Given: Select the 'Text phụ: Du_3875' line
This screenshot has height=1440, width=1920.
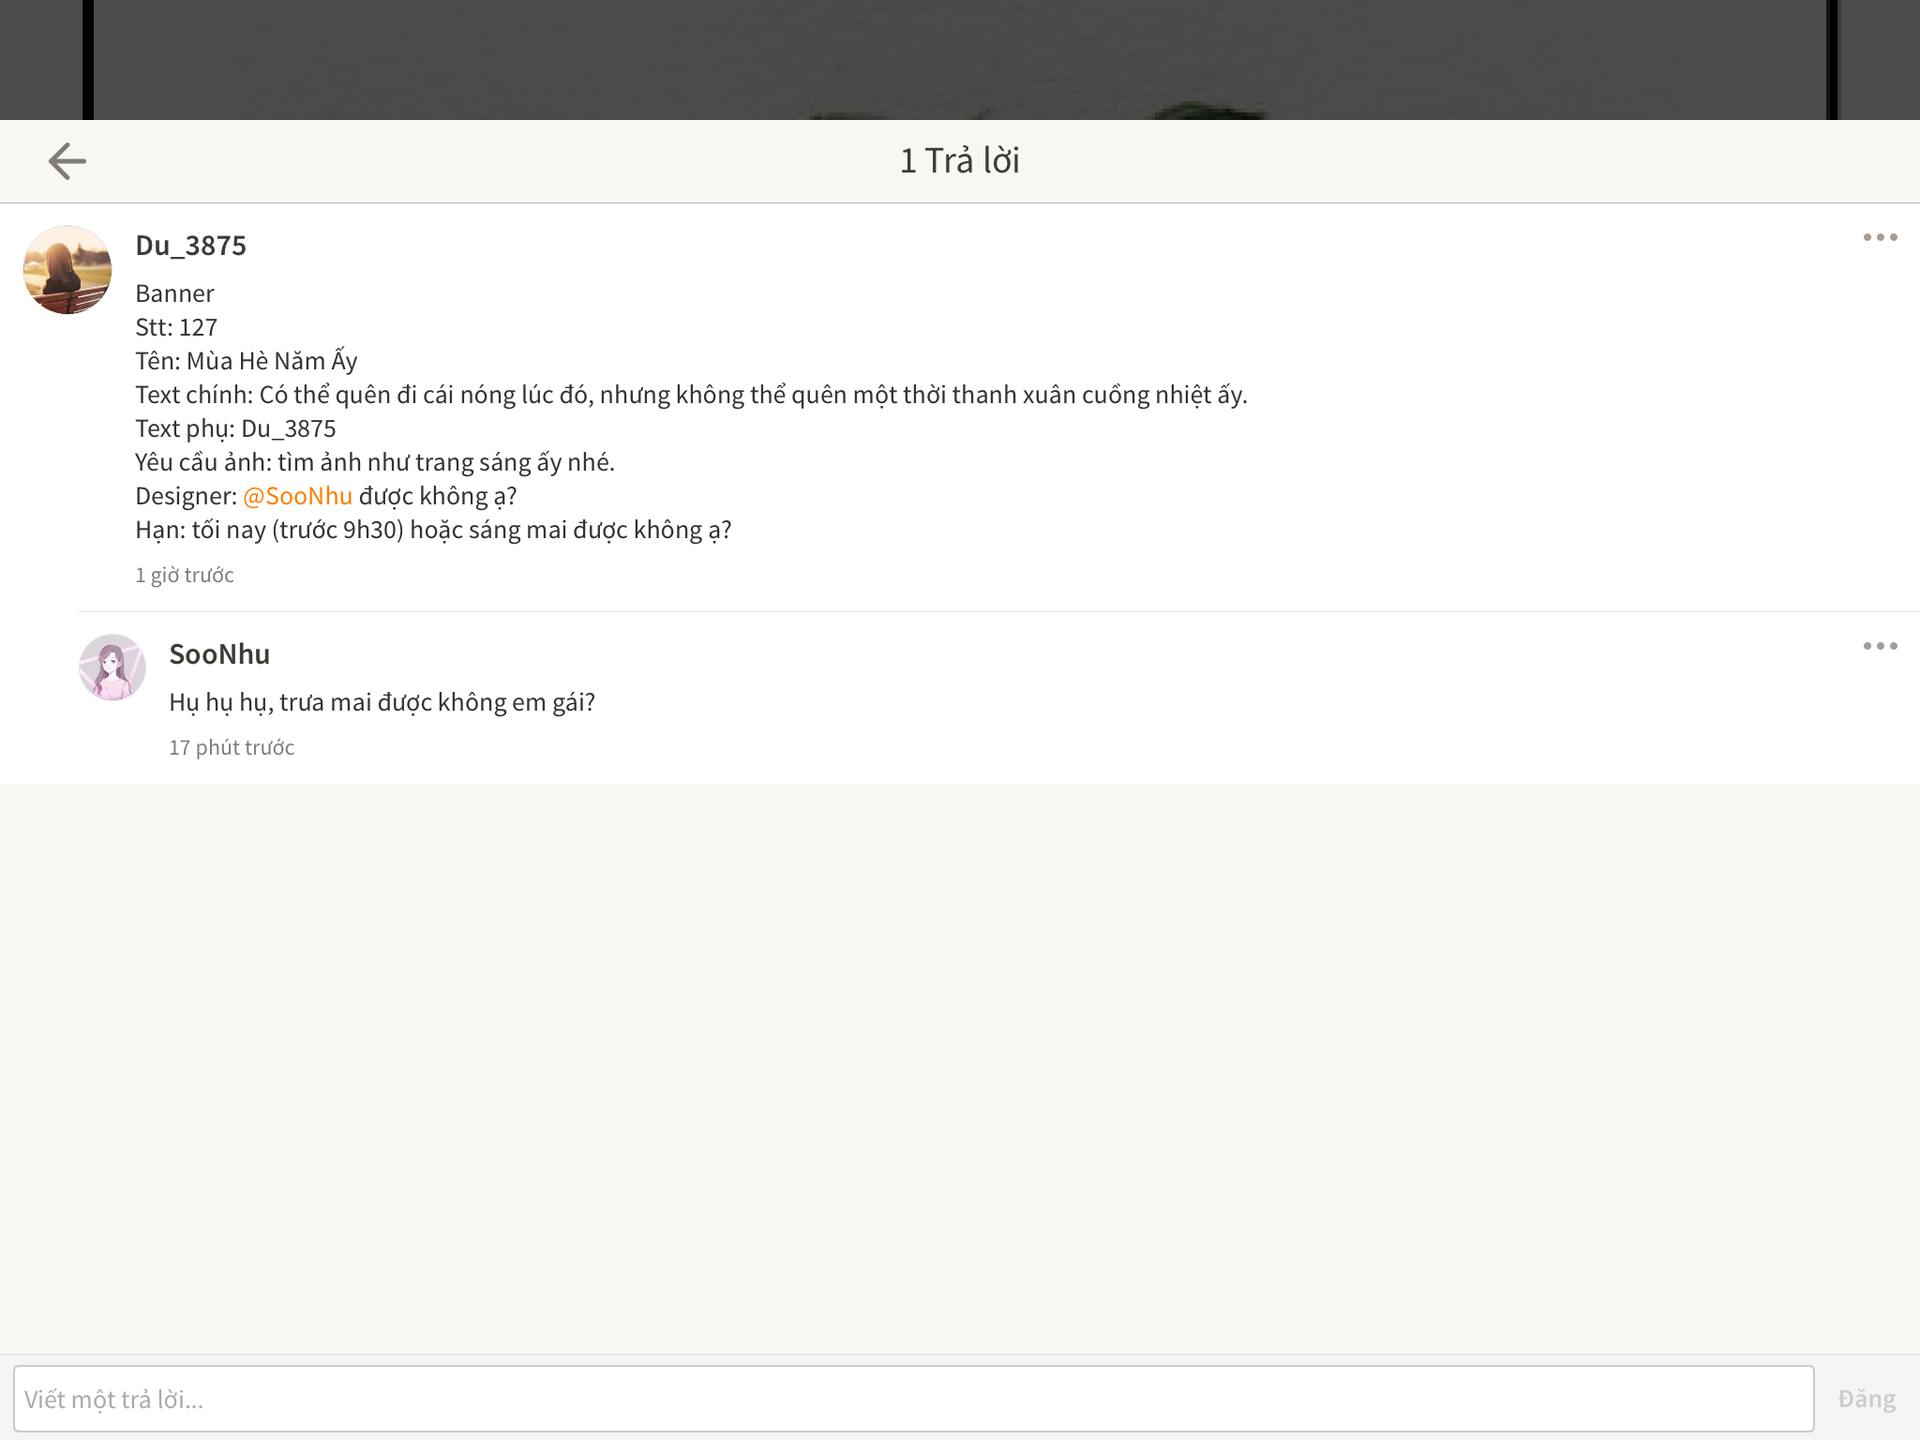Looking at the screenshot, I should pyautogui.click(x=236, y=429).
